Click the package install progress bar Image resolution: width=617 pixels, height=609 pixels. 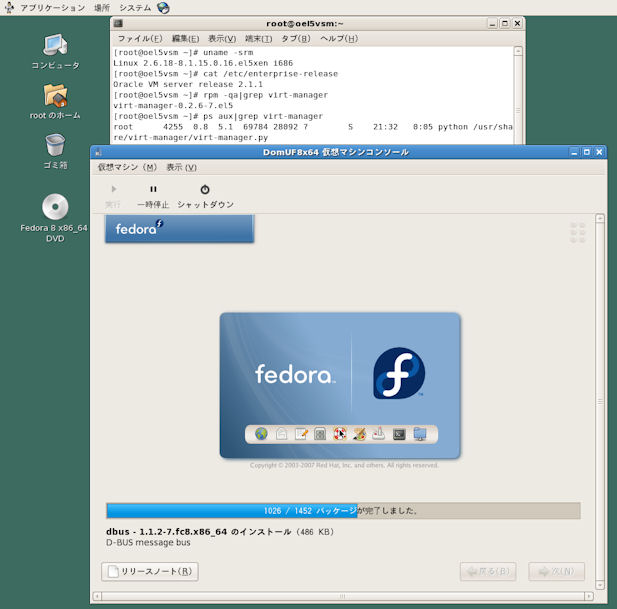coord(343,511)
